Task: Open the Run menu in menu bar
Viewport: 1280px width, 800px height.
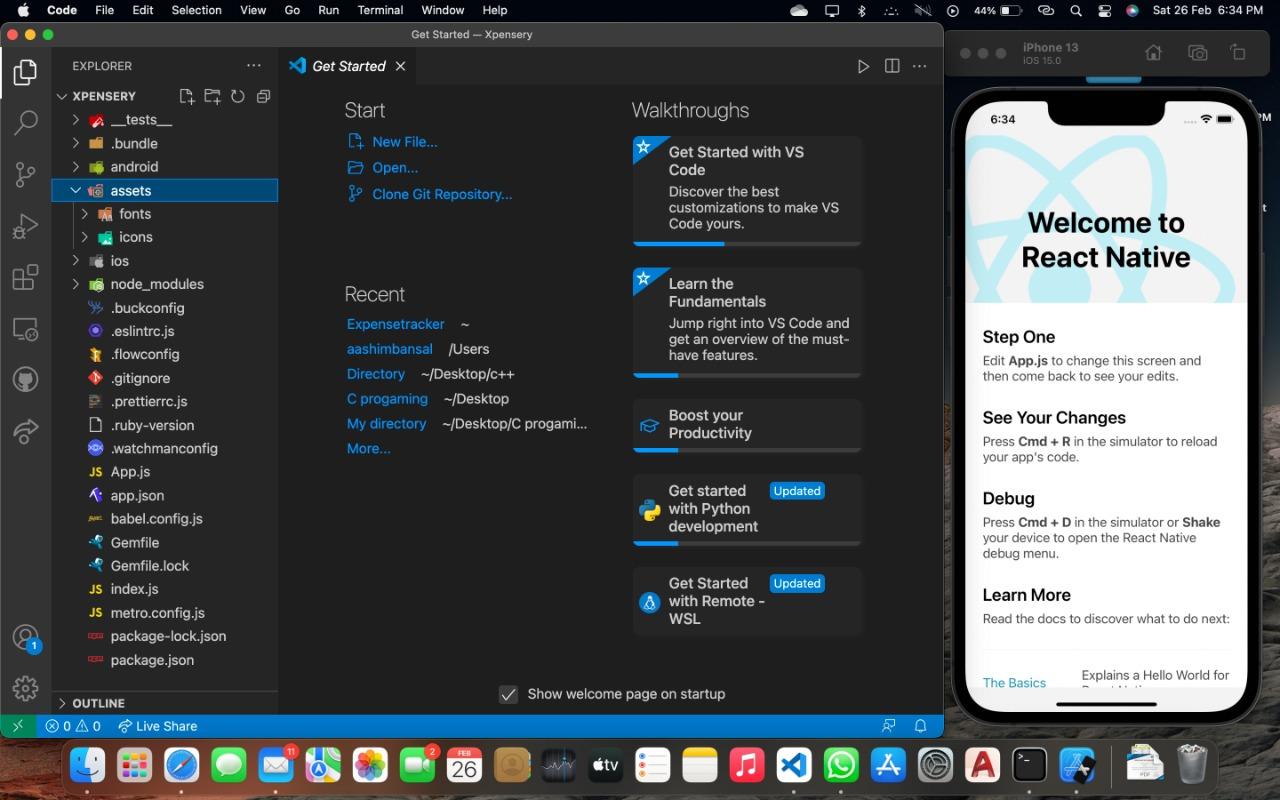Action: (x=328, y=10)
